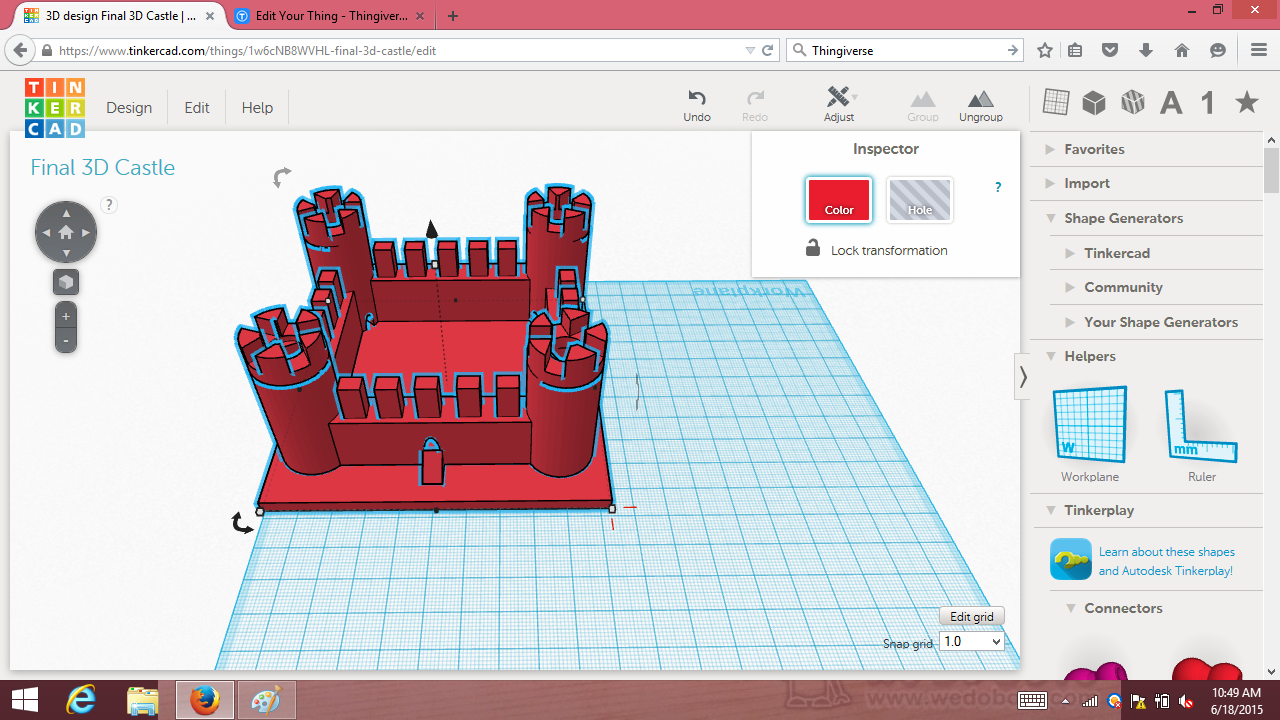Image resolution: width=1280 pixels, height=720 pixels.
Task: Collapse the right side panel arrow
Action: [x=1022, y=377]
